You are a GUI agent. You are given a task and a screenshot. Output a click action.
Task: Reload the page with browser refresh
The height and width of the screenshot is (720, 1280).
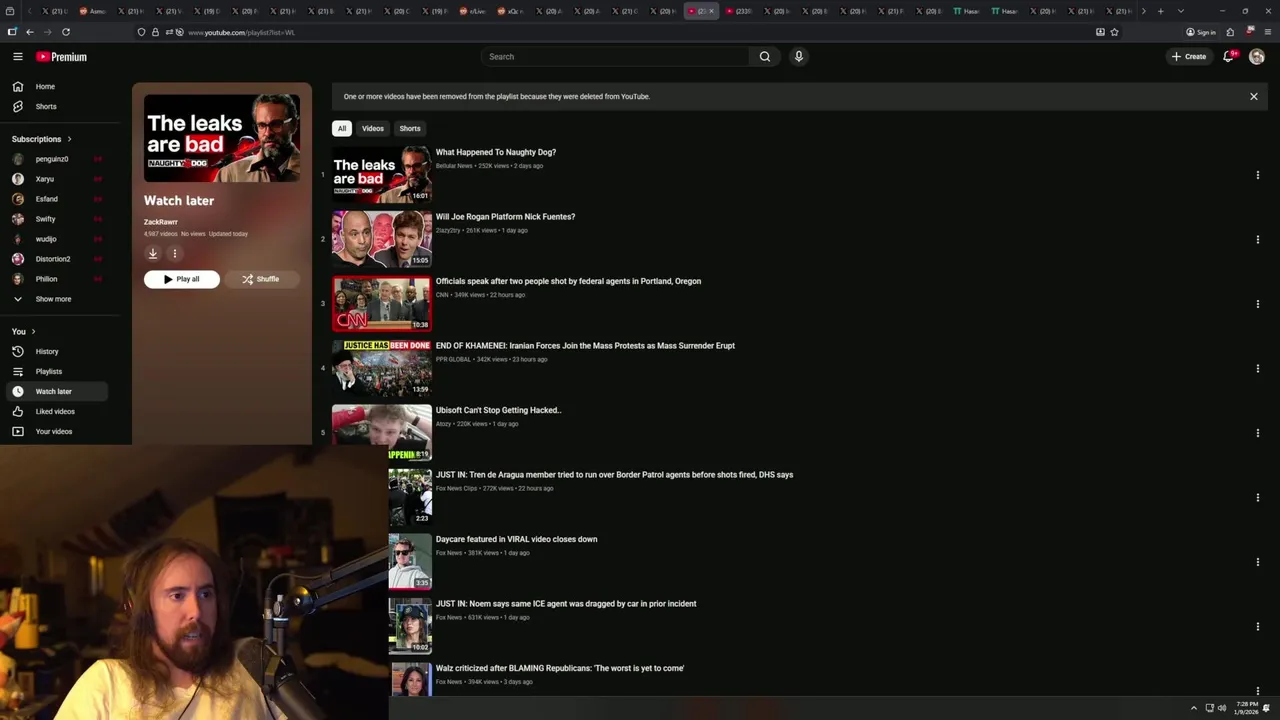point(66,32)
